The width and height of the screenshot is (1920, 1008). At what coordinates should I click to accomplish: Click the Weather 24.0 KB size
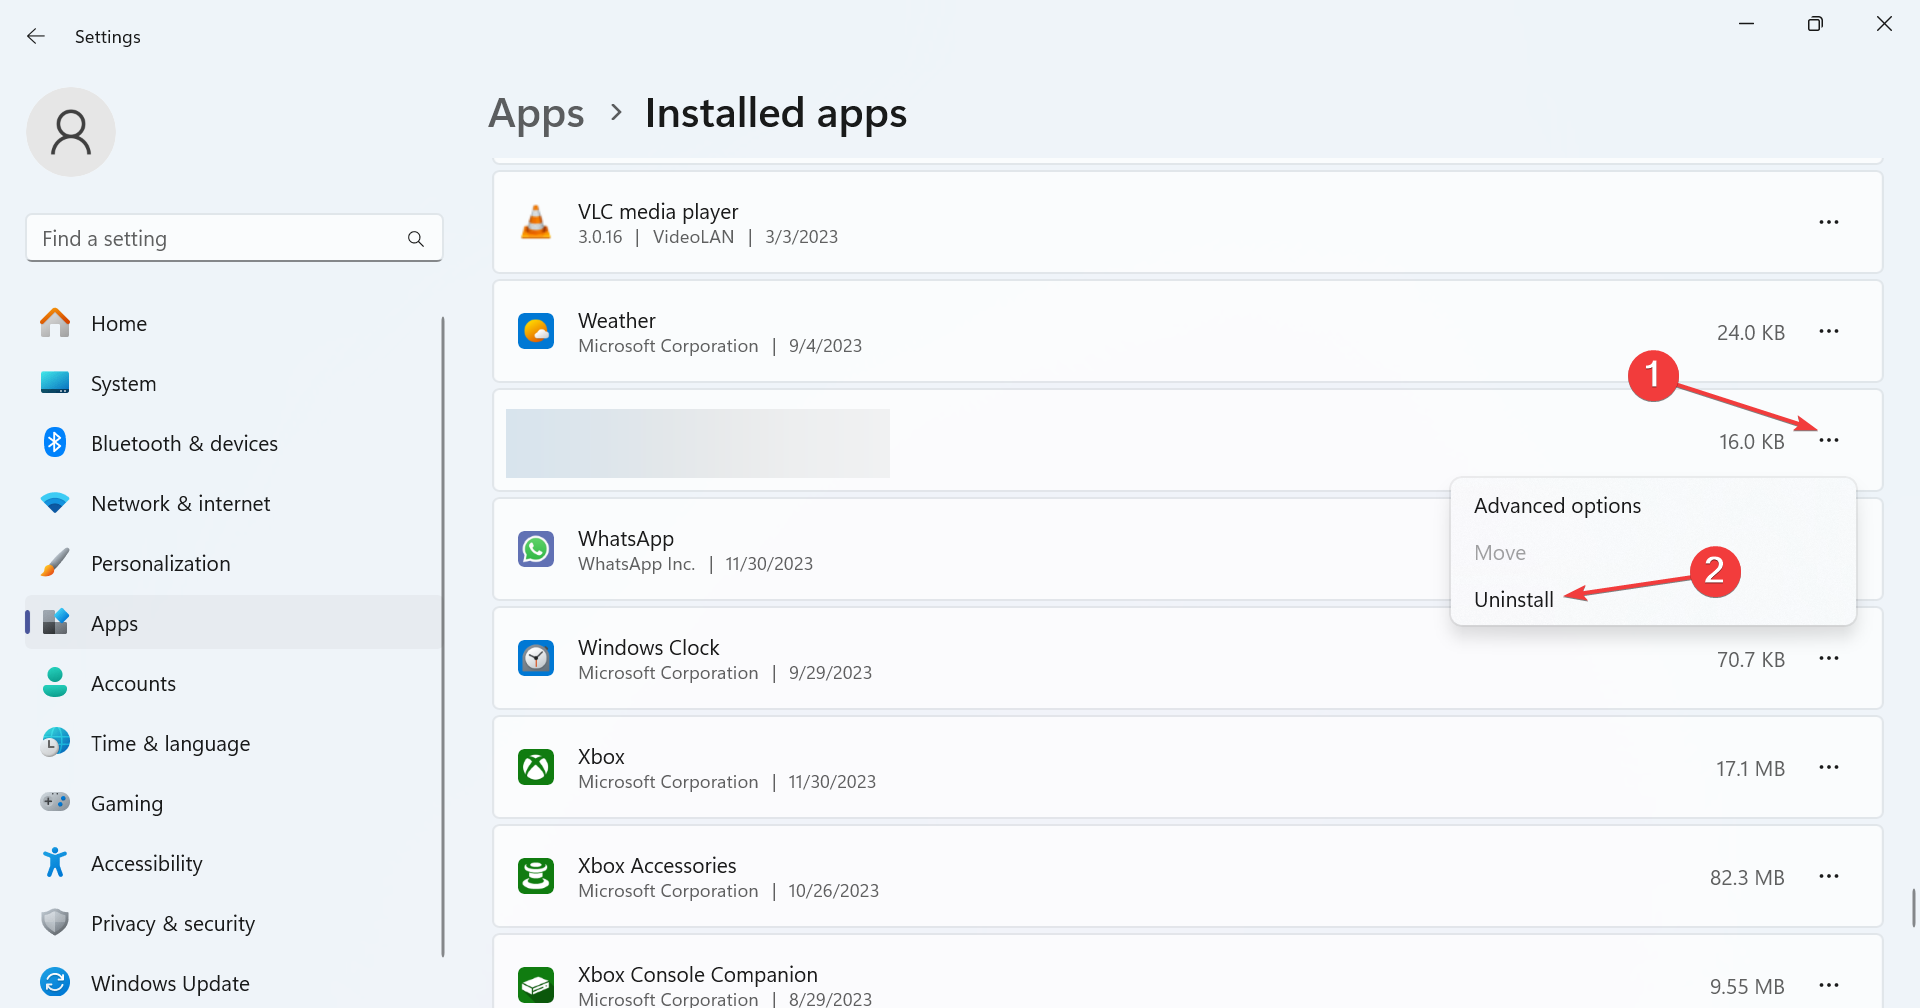[x=1750, y=333]
